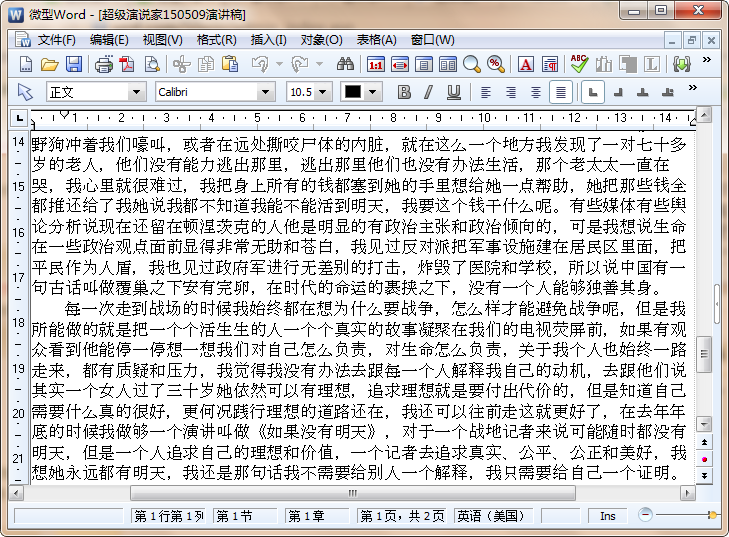Save document with the floppy disk icon

tap(74, 65)
